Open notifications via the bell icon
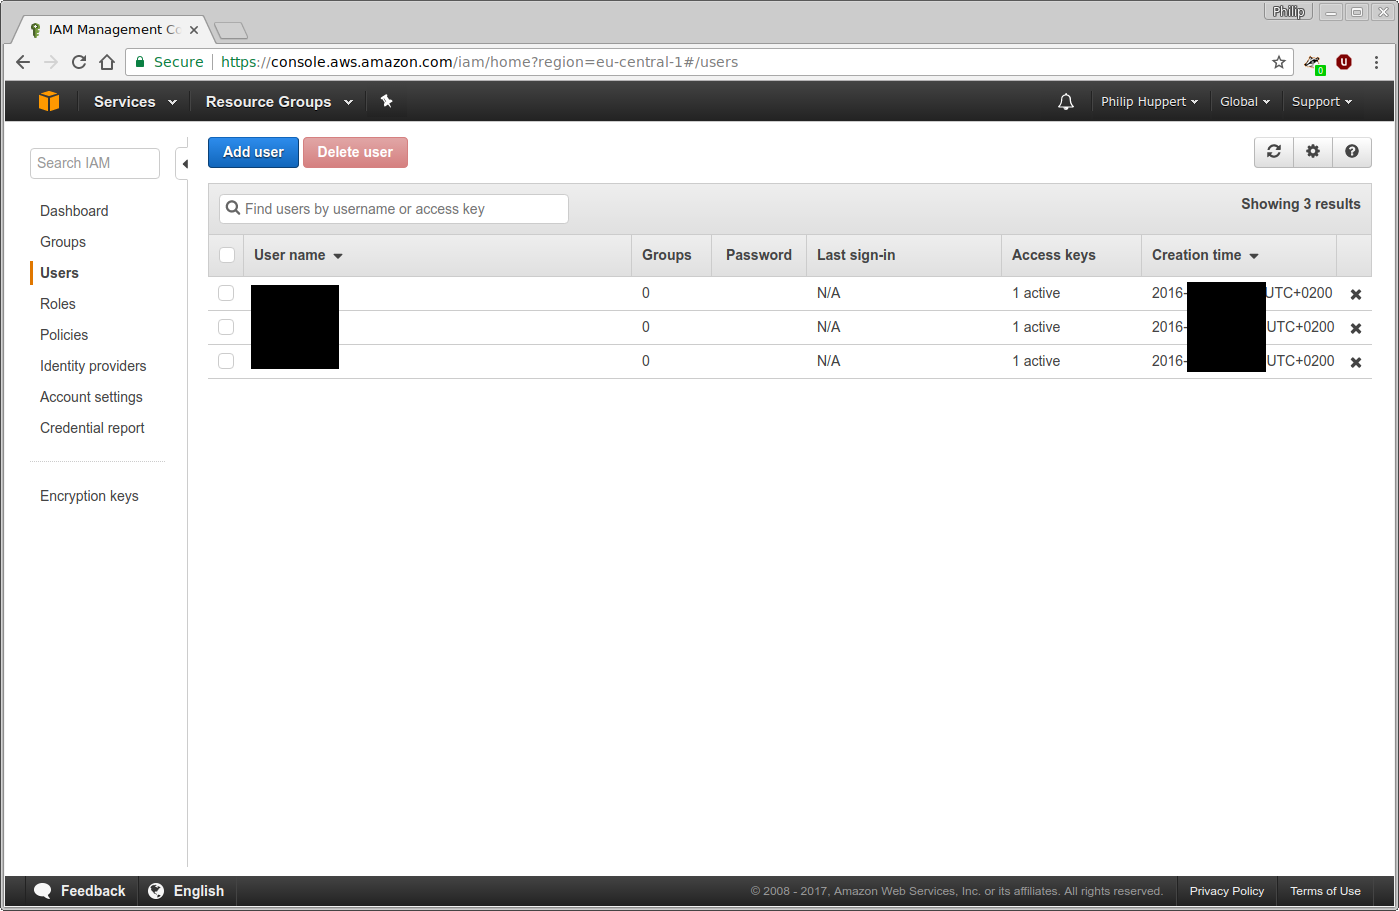This screenshot has height=911, width=1399. point(1065,101)
